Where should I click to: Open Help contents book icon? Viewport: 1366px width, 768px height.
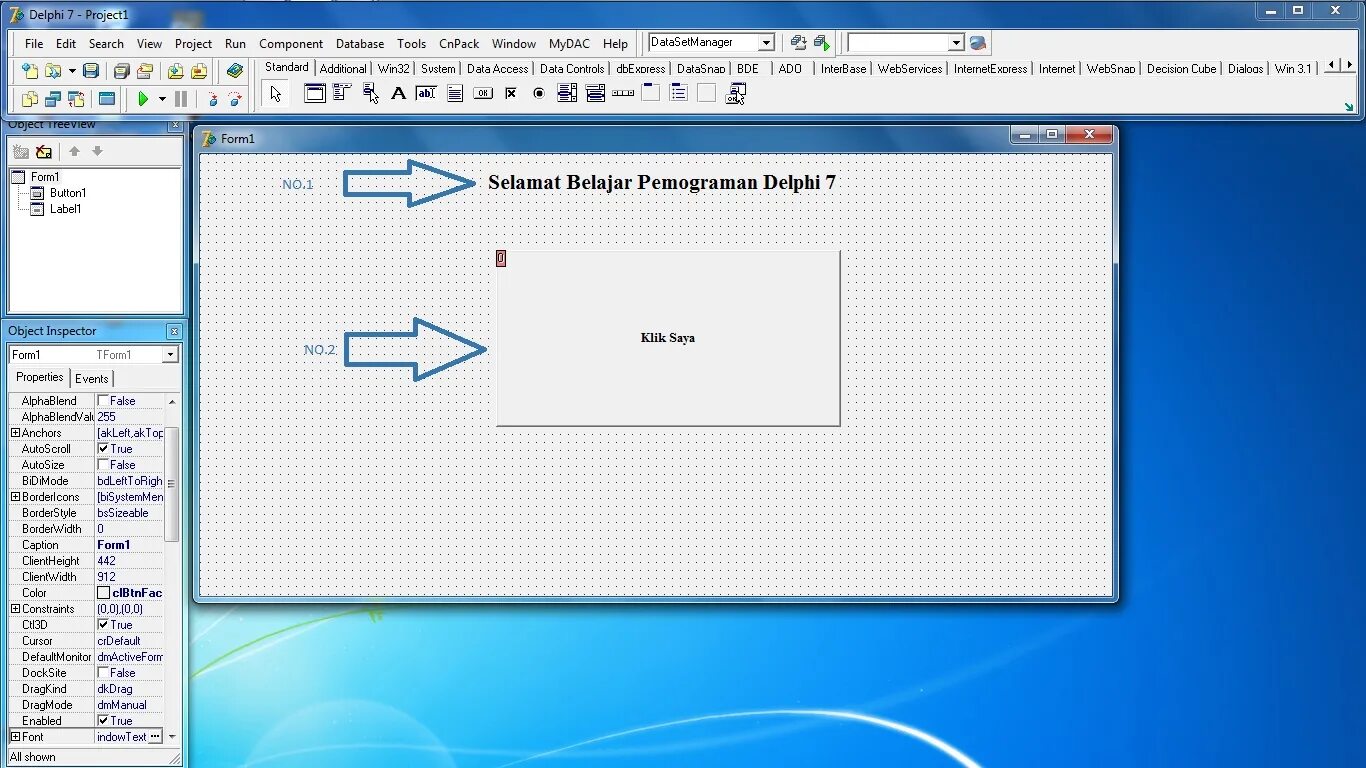pos(235,71)
